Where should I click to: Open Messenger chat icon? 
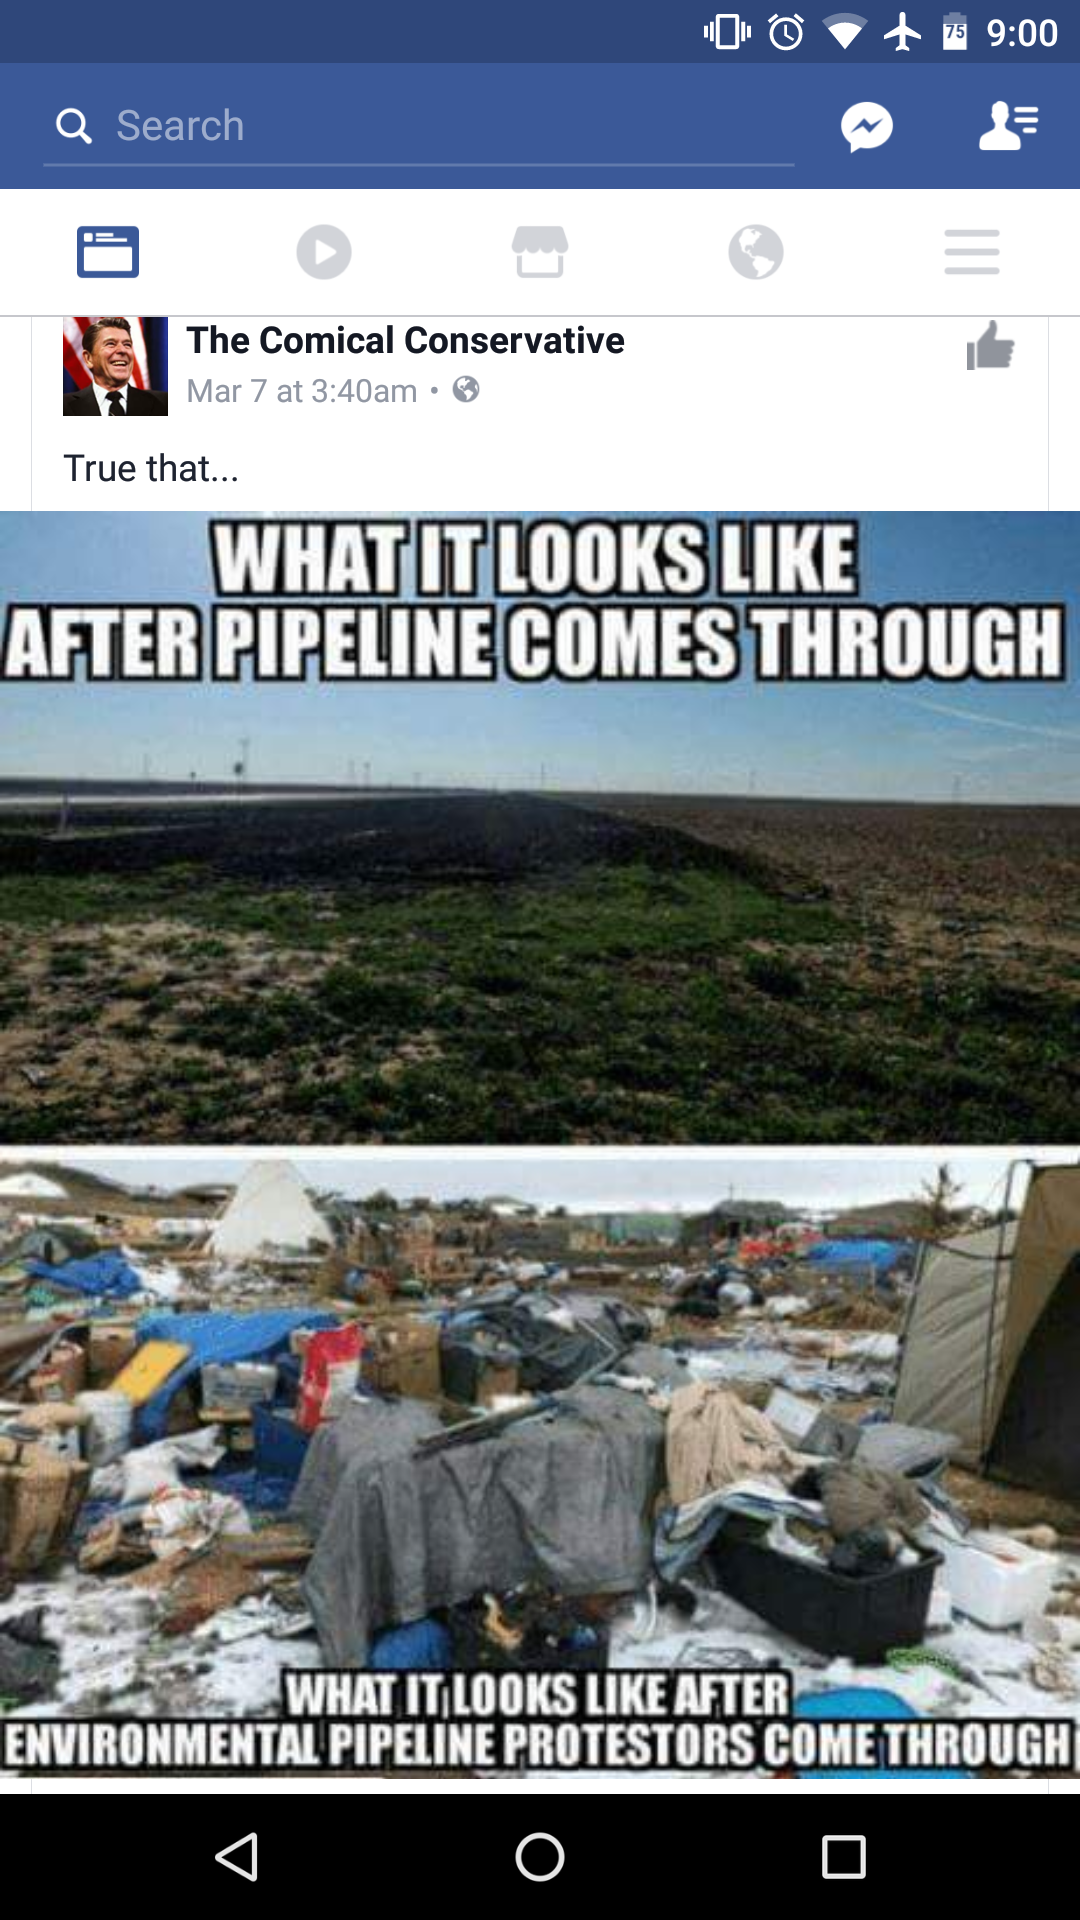tap(866, 127)
